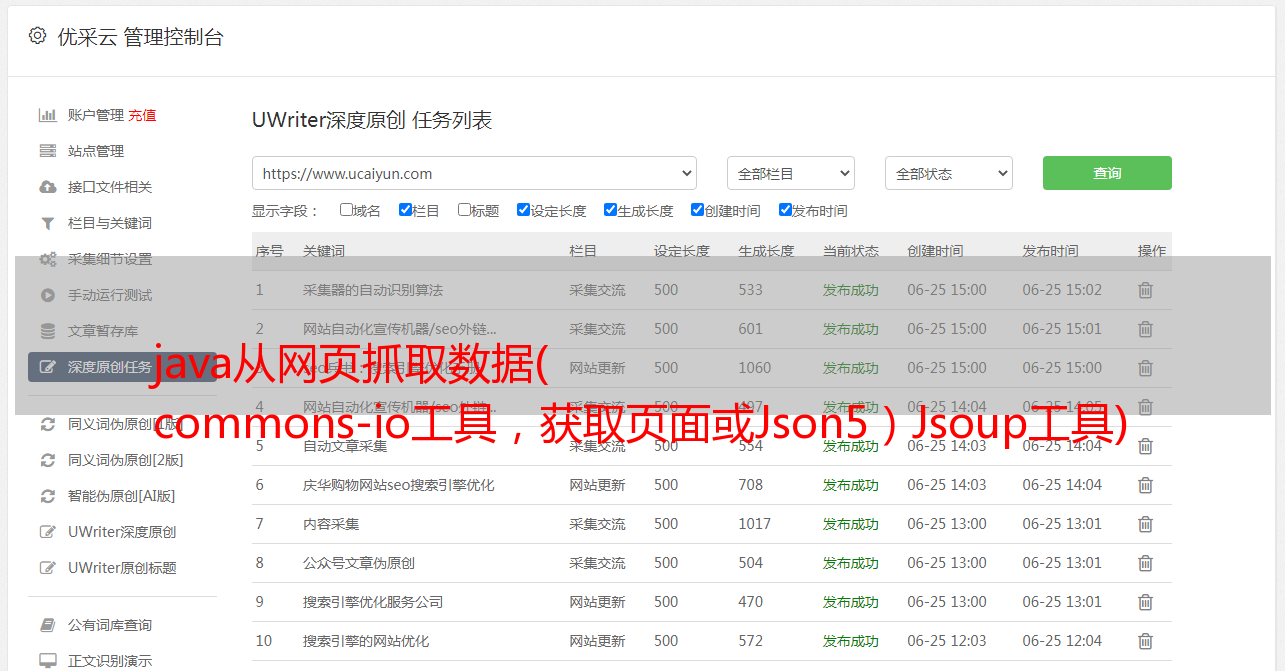This screenshot has height=671, width=1285.
Task: Click publish time 06-25 12:04
Action: coord(1062,641)
